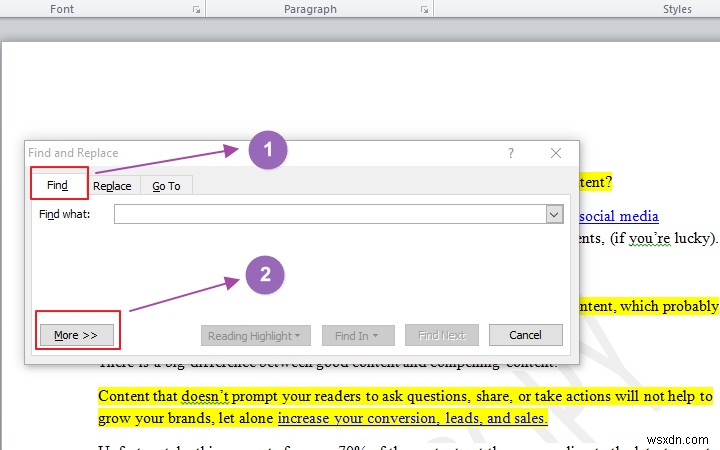The width and height of the screenshot is (720, 450).
Task: Click the More >> button
Action: coord(77,335)
